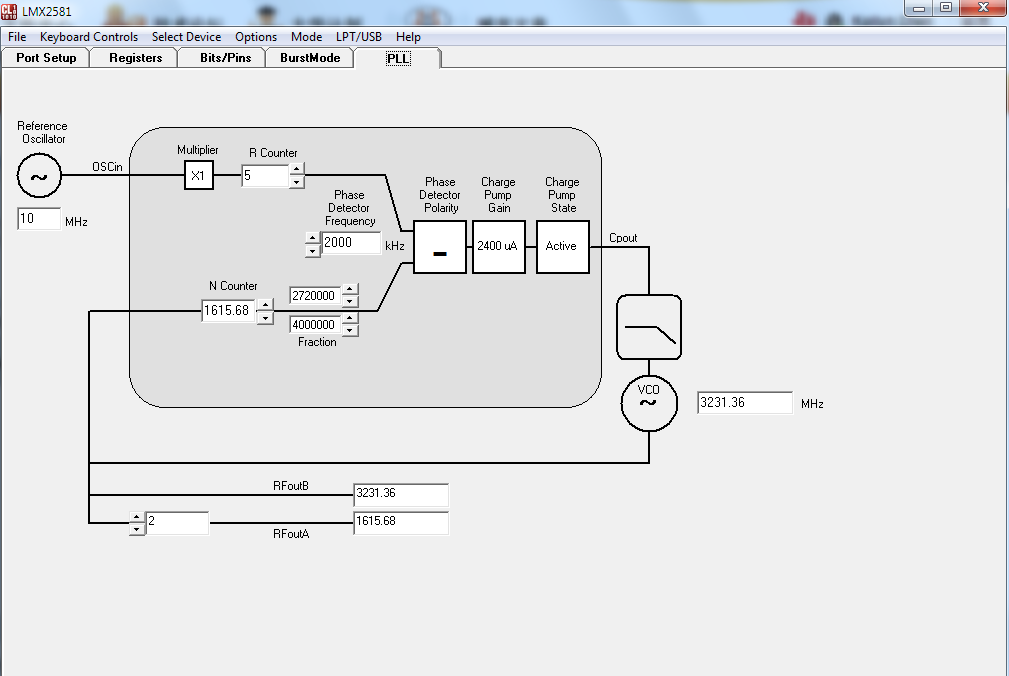Switch to the BurstMode tab
Viewport: 1009px width, 676px height.
[310, 58]
